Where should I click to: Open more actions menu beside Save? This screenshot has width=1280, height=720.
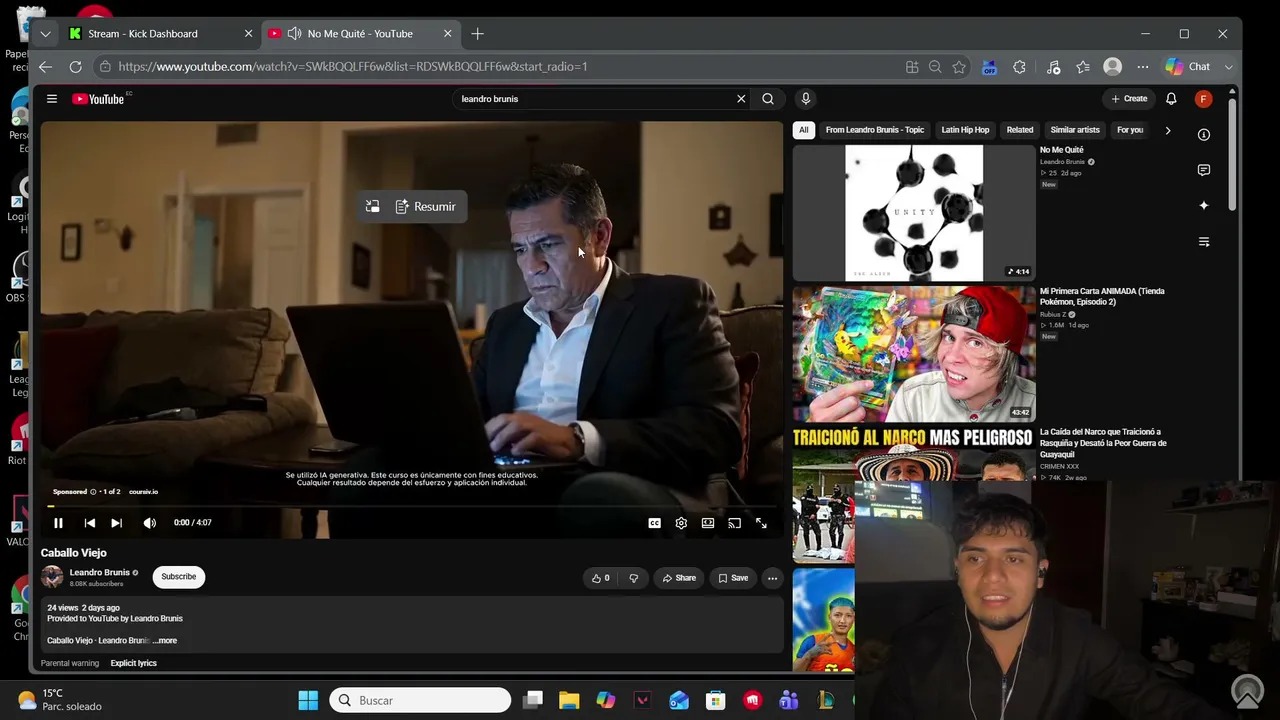tap(772, 578)
